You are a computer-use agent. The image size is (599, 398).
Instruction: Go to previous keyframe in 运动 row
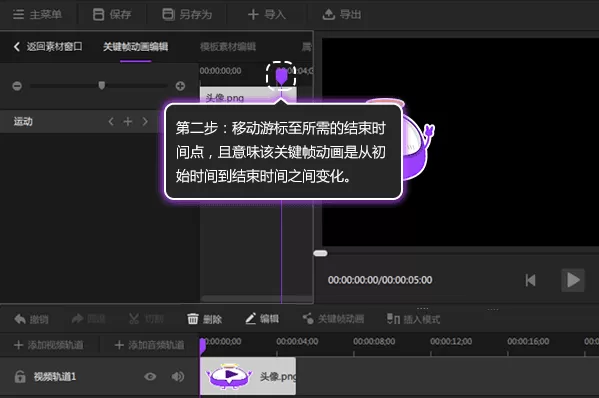(111, 121)
